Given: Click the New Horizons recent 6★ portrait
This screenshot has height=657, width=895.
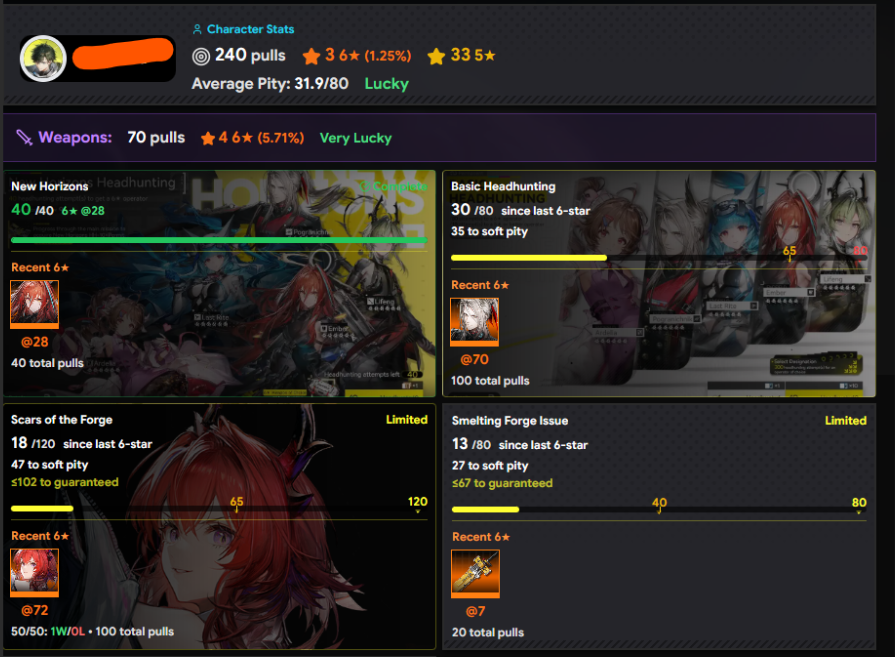Looking at the screenshot, I should (x=35, y=304).
